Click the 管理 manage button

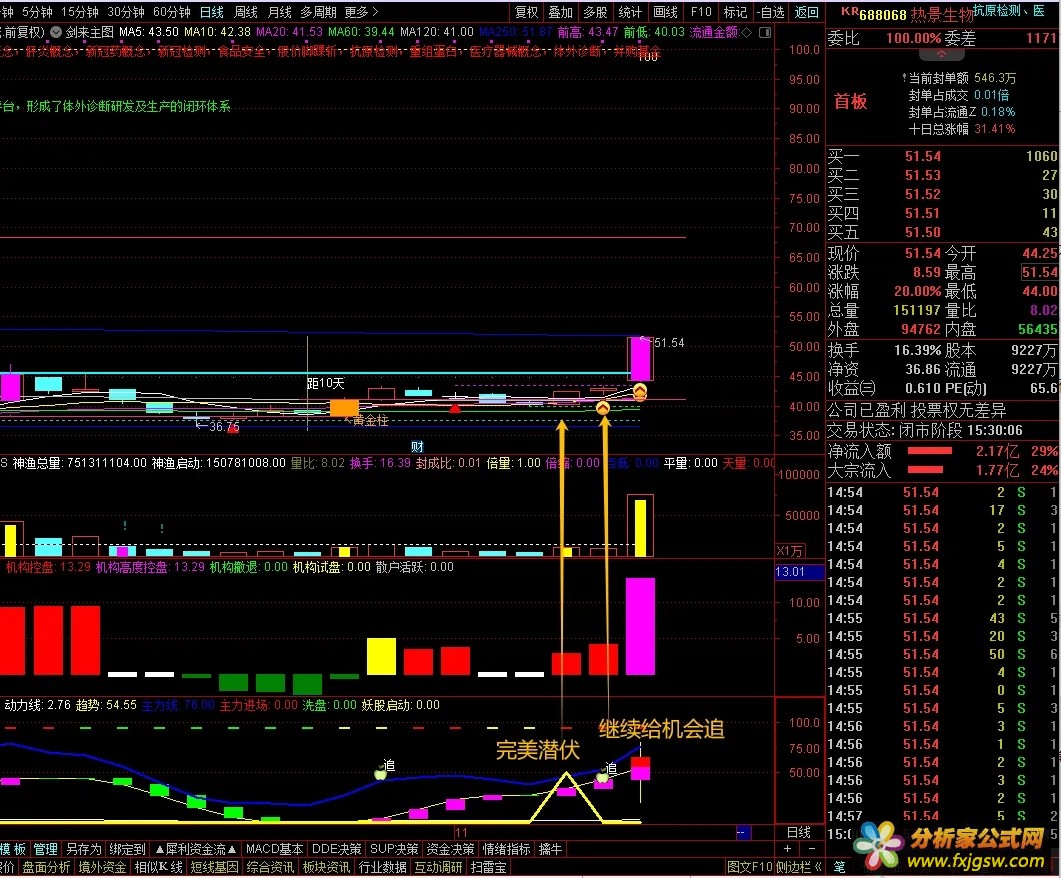pos(45,849)
